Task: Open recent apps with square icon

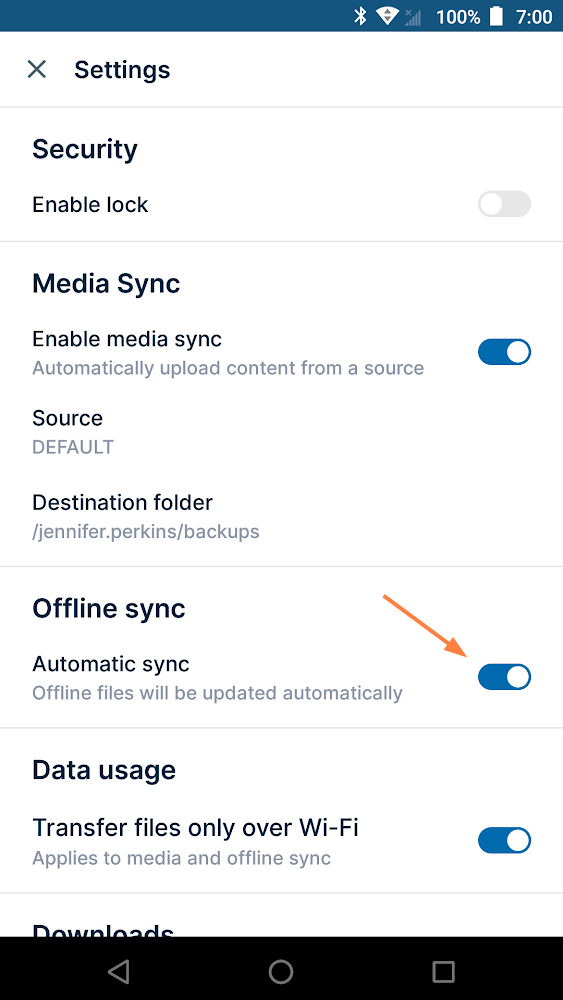Action: 443,971
